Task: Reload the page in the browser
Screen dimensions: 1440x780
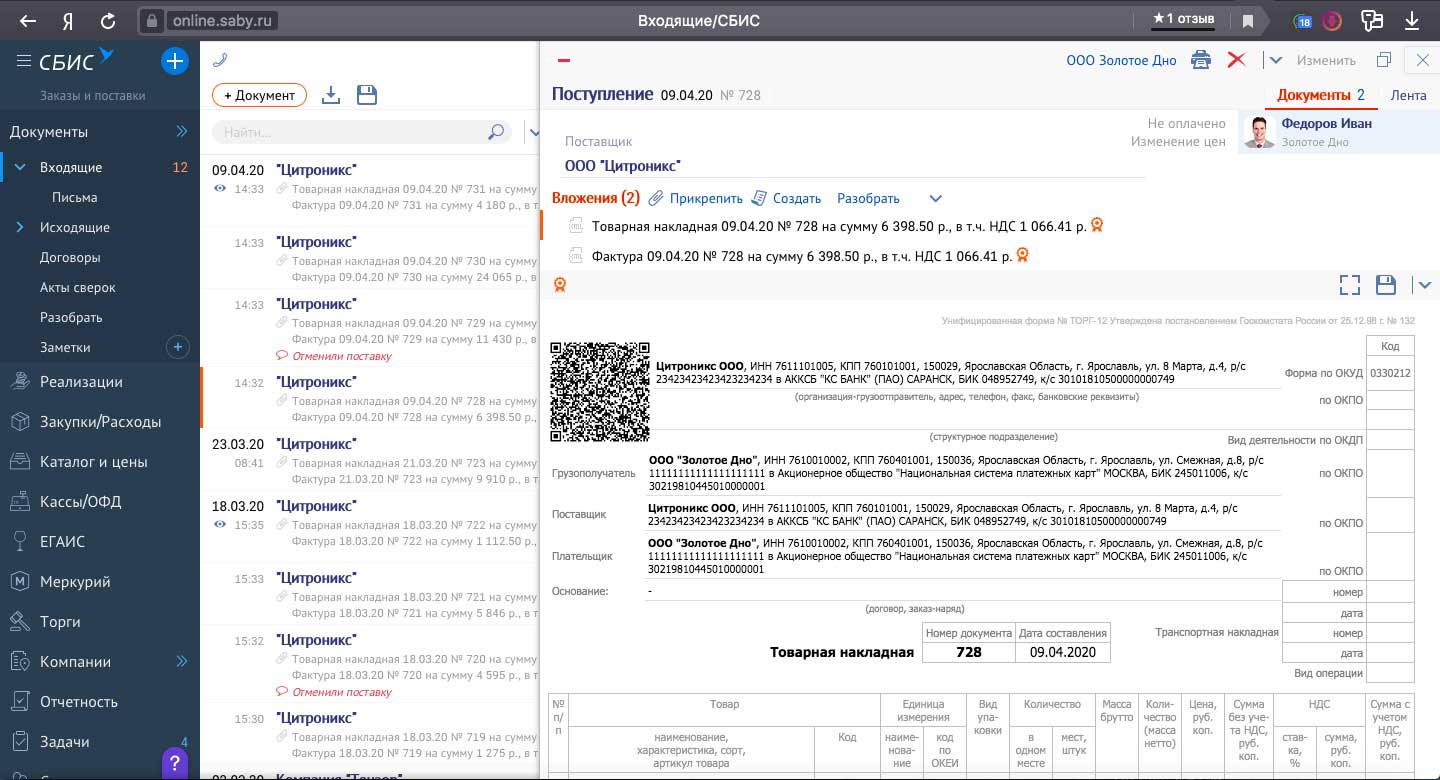Action: coord(107,20)
